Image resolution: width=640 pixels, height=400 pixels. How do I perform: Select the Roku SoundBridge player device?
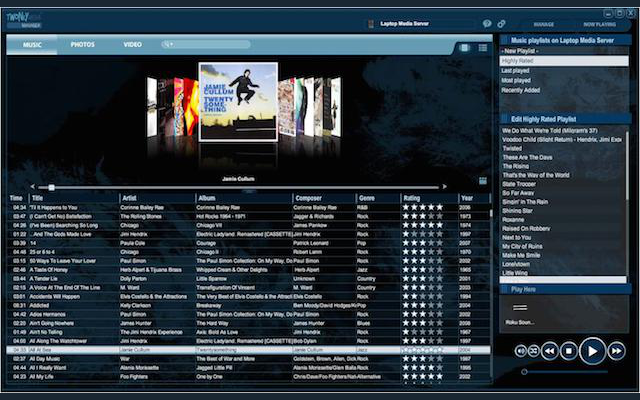pos(520,313)
